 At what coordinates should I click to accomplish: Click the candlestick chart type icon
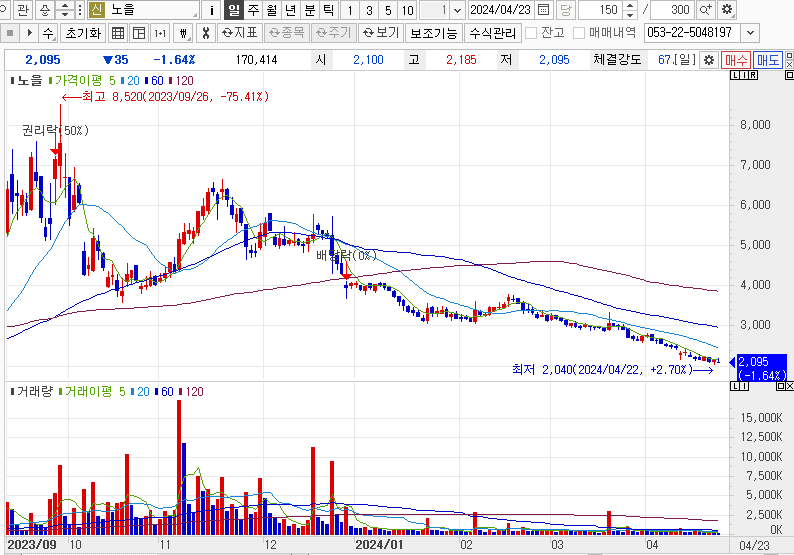(x=183, y=33)
